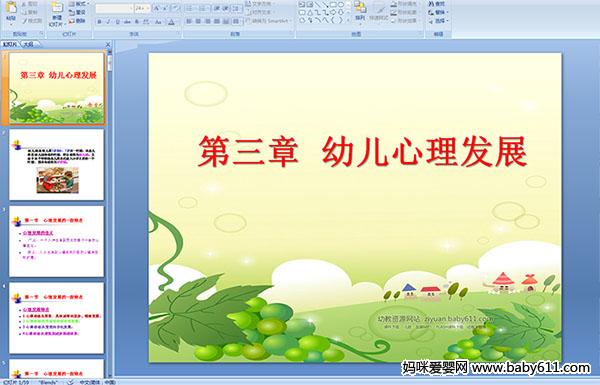Toggle Underline formatting
The width and height of the screenshot is (600, 385).
(x=117, y=22)
